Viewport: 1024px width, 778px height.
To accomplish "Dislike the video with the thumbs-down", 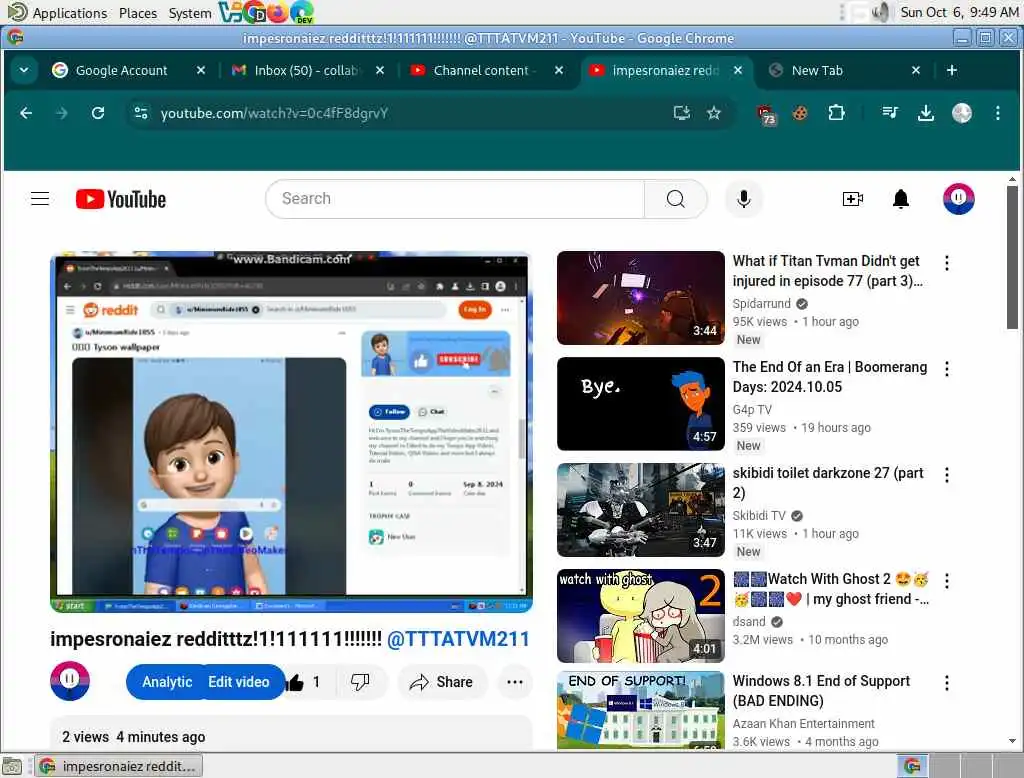I will [360, 682].
